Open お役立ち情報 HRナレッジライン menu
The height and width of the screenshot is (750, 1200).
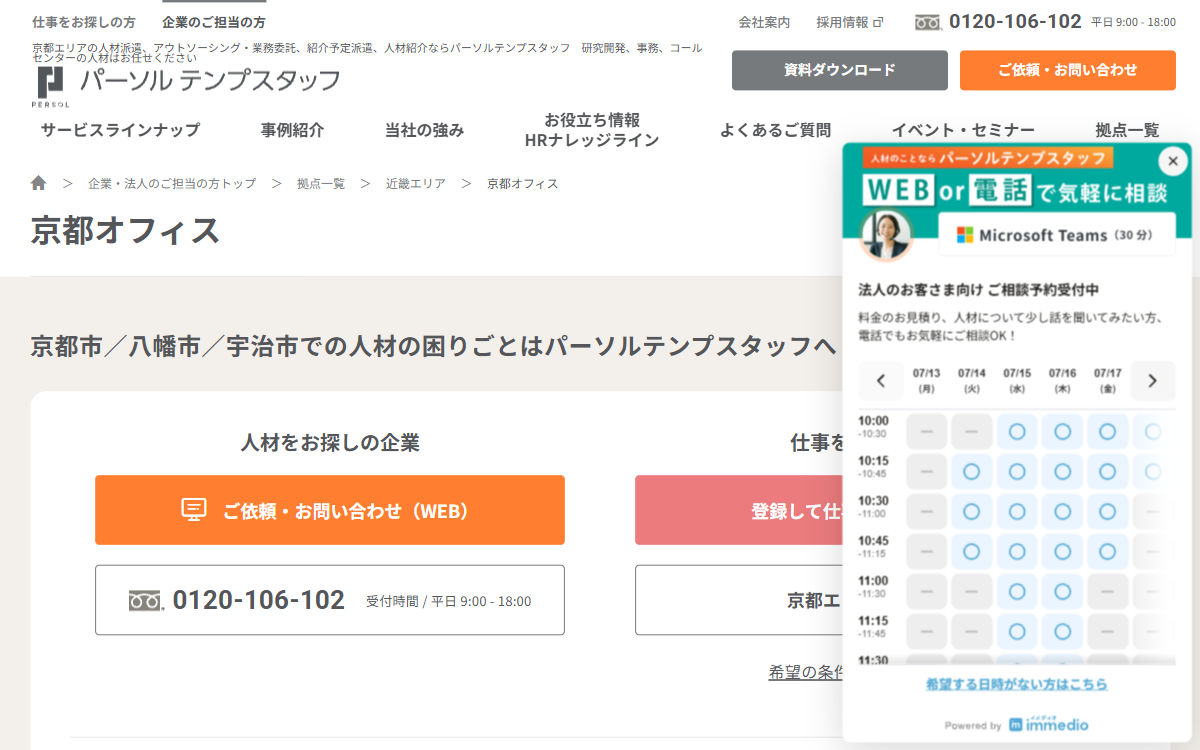click(592, 130)
